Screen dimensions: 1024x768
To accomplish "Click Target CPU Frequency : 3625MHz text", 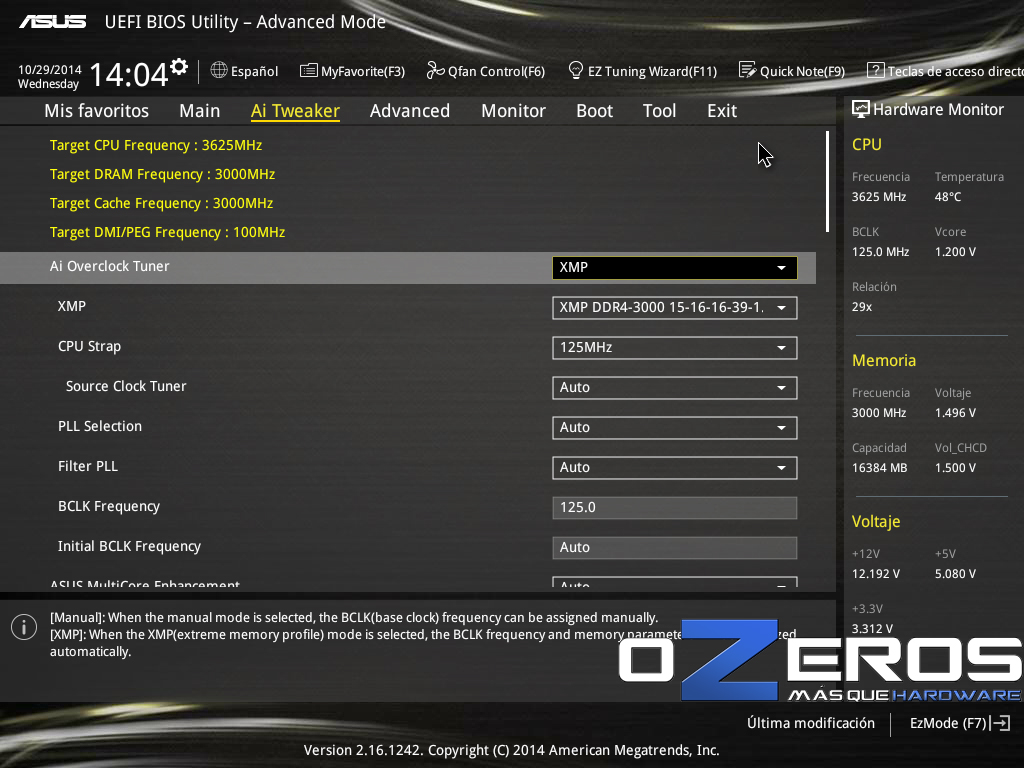I will point(156,145).
